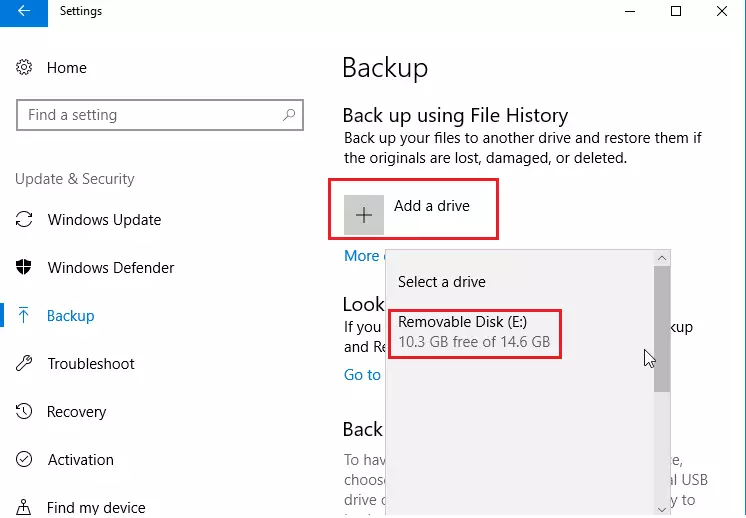
Task: Select the Troubleshoot sidebar label
Action: click(x=91, y=364)
